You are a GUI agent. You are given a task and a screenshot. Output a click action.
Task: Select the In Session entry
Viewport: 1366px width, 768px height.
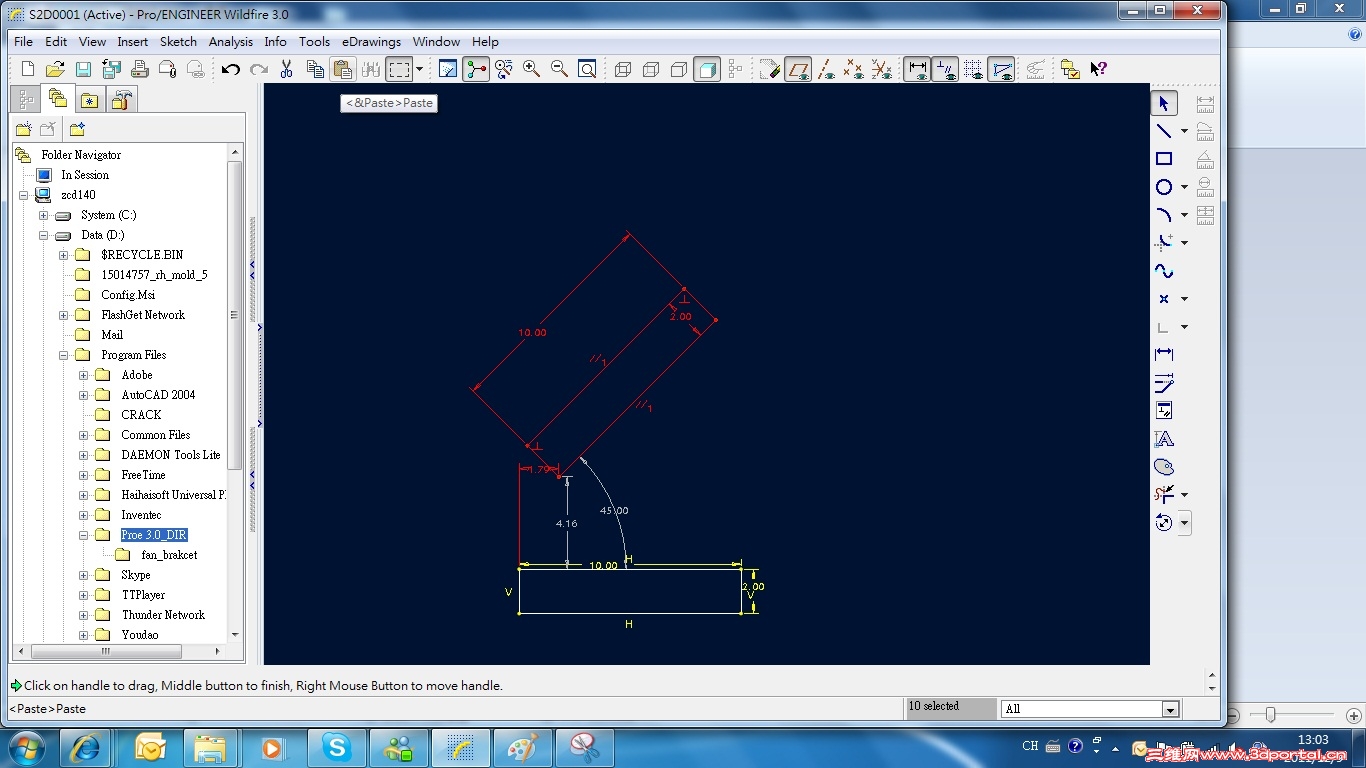[x=85, y=175]
